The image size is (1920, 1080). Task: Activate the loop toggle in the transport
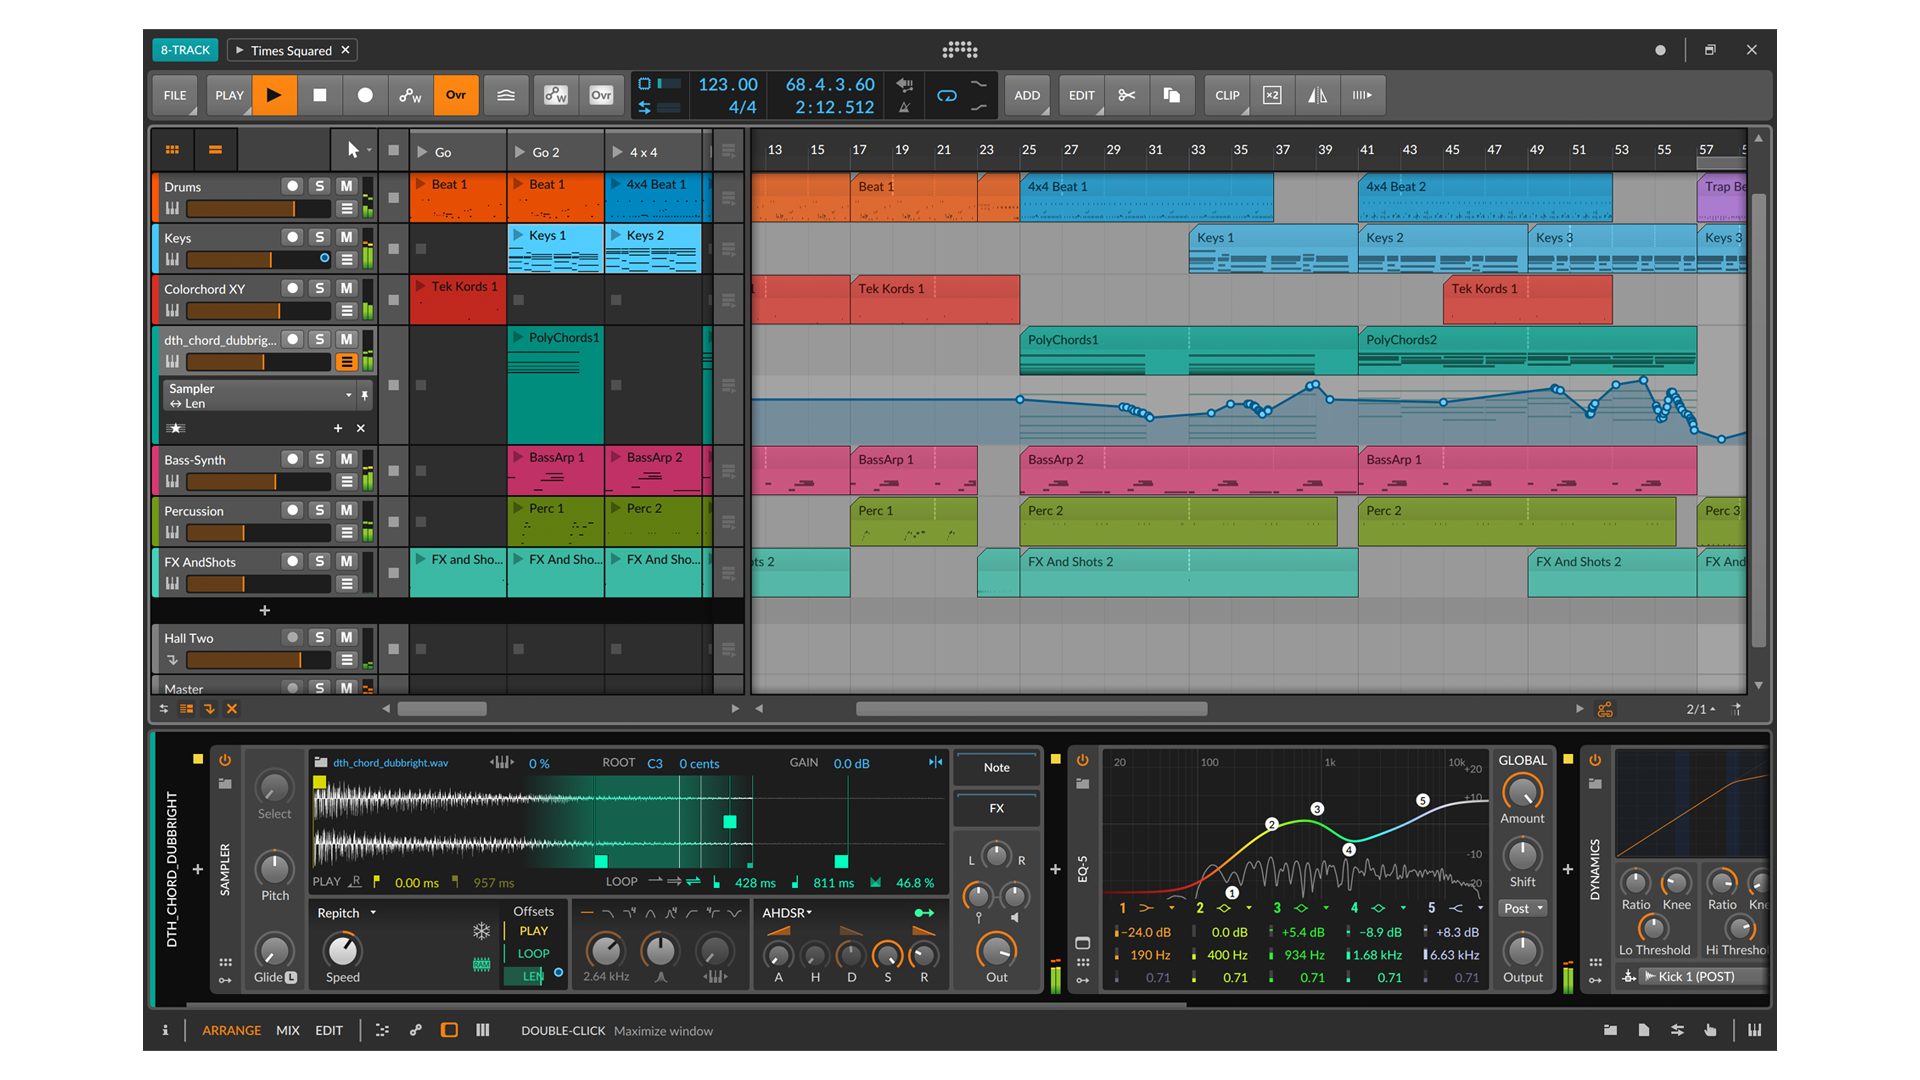(946, 95)
